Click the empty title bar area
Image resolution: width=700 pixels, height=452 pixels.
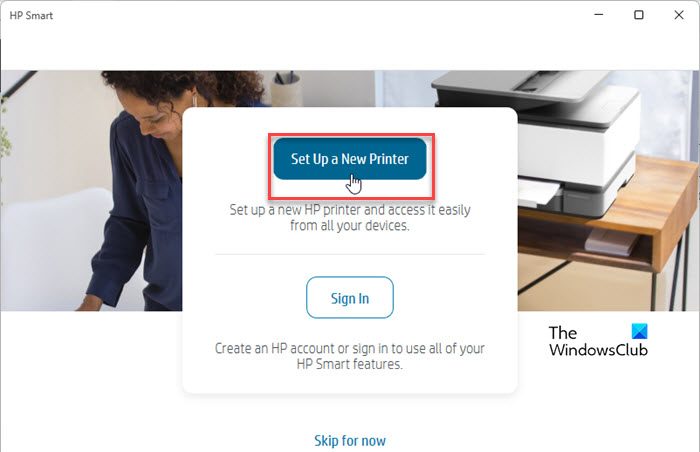coord(312,15)
